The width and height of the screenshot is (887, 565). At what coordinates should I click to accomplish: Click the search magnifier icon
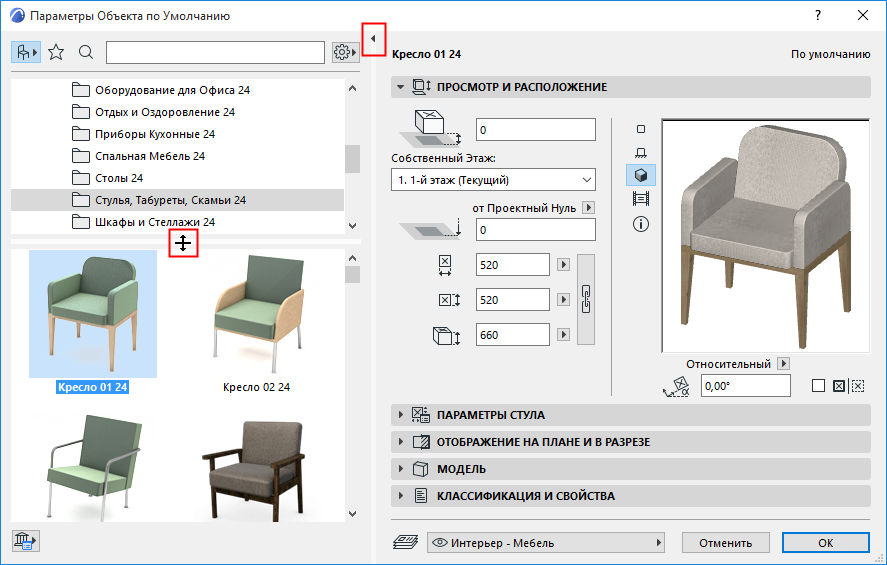86,53
